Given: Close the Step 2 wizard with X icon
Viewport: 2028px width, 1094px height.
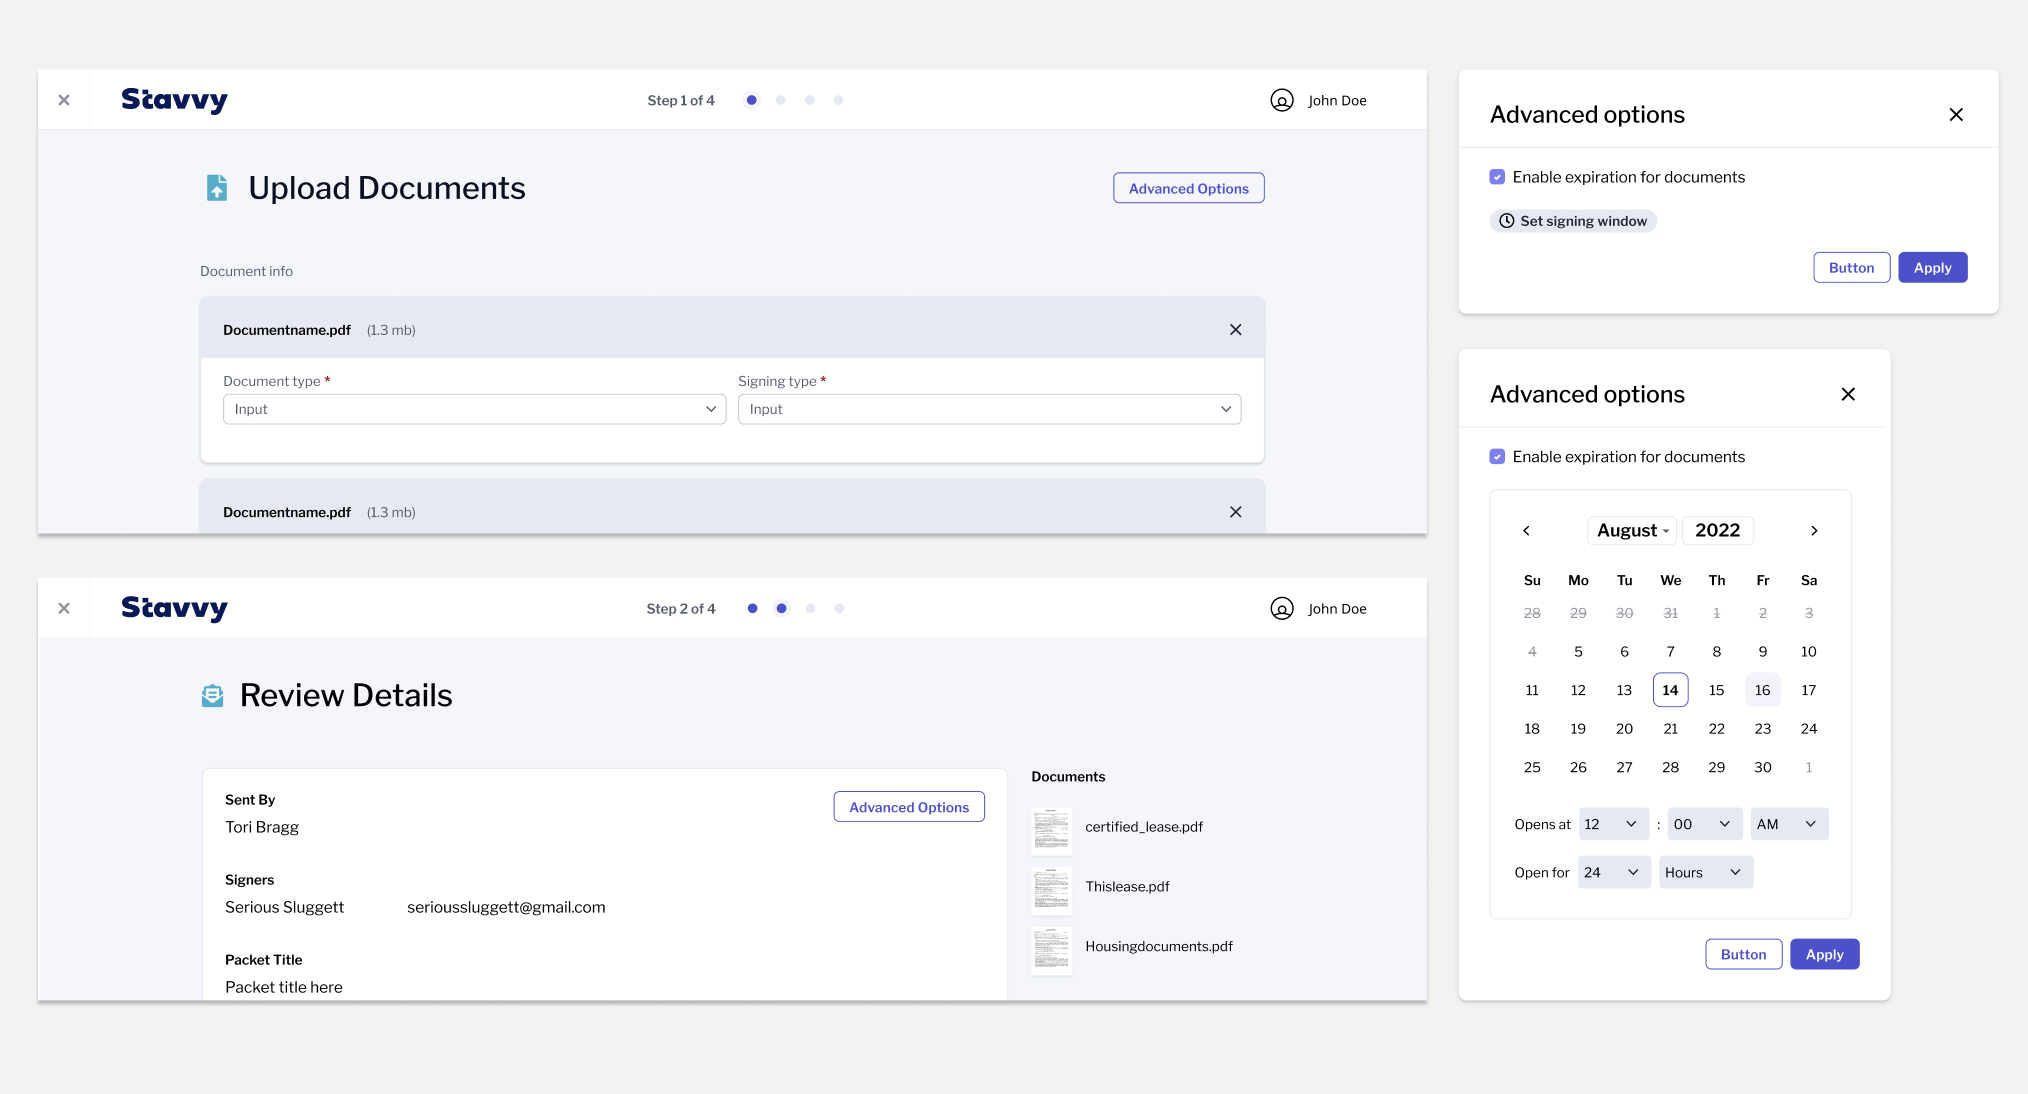Looking at the screenshot, I should [64, 608].
